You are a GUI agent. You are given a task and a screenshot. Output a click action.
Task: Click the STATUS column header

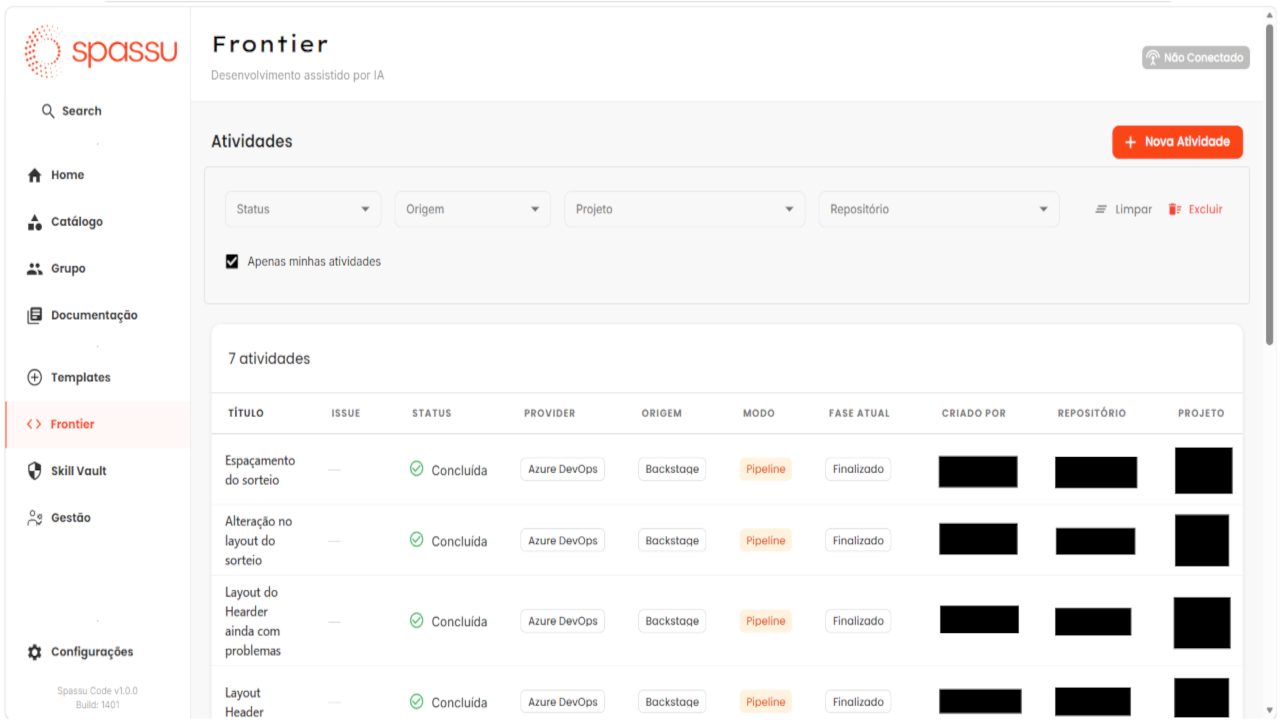point(432,413)
